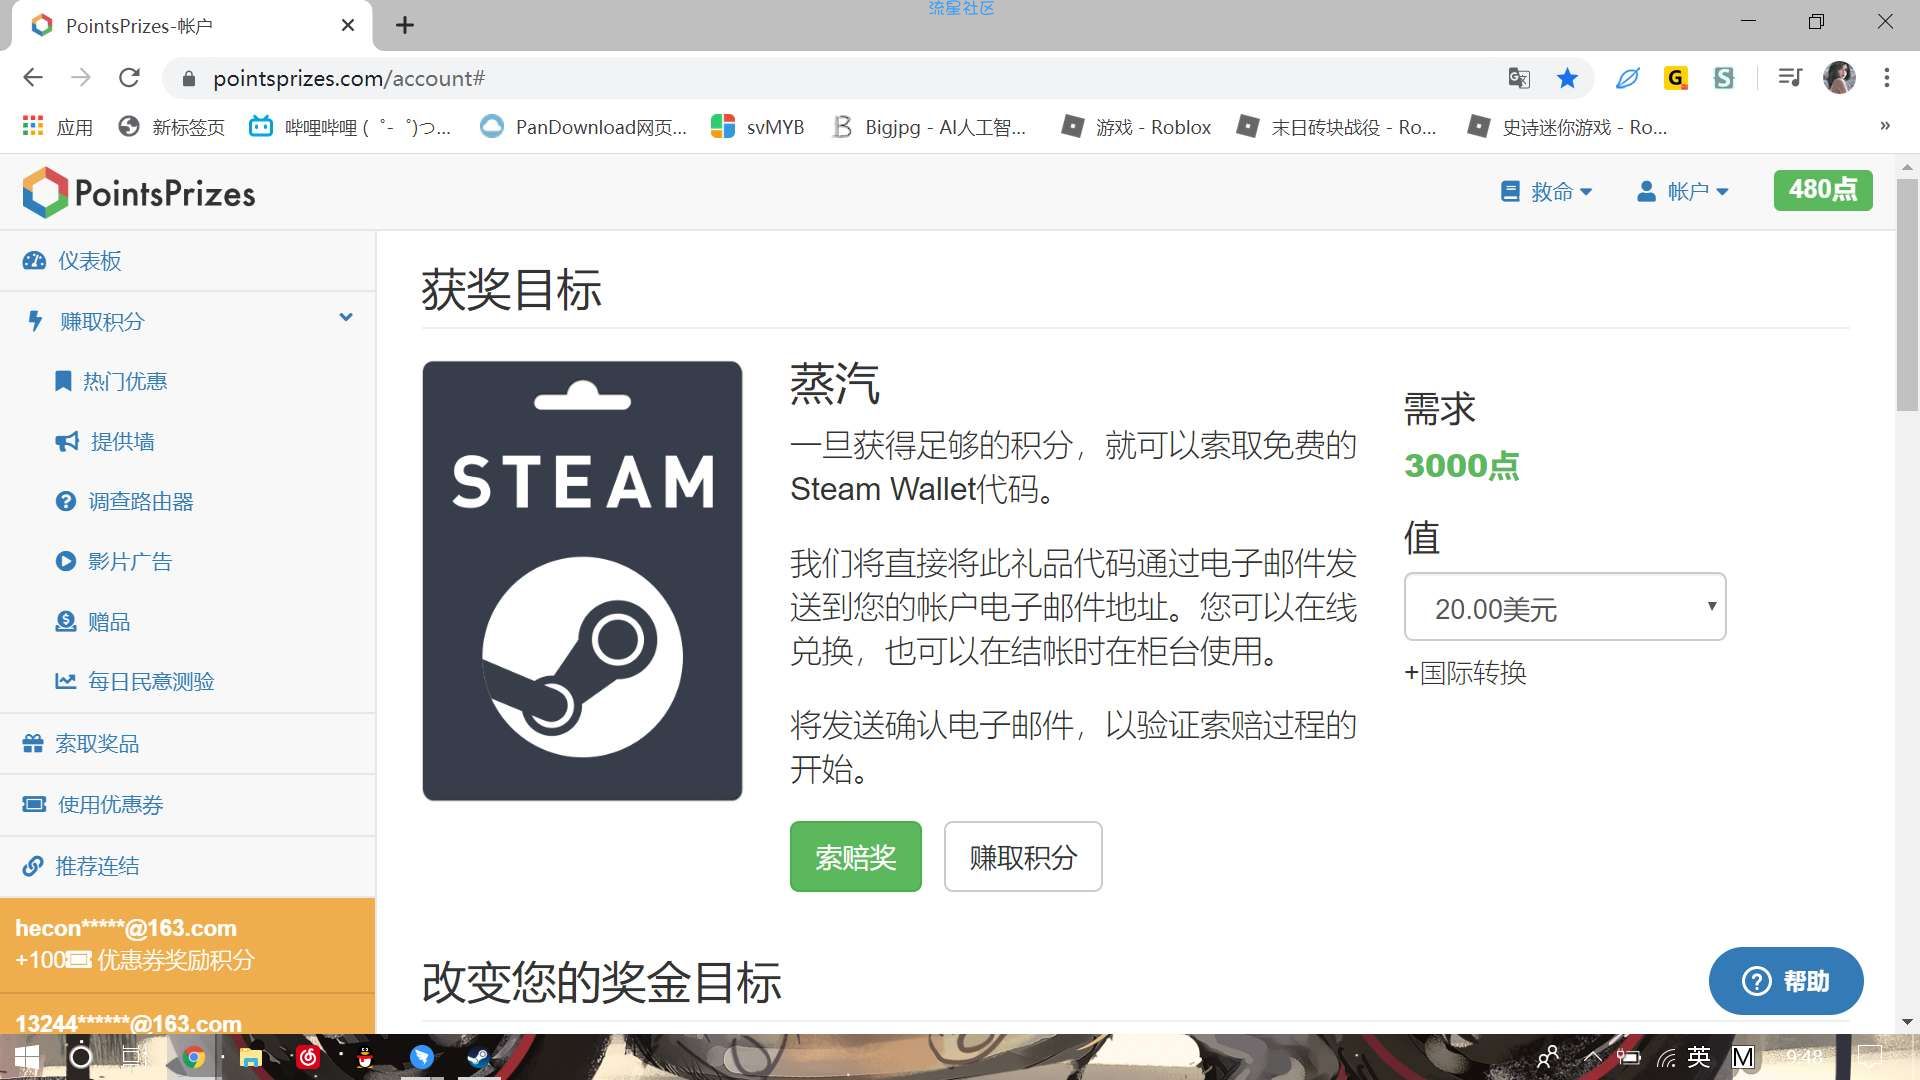Viewport: 1920px width, 1080px height.
Task: Go to 索取奖品 claim prizes
Action: (x=81, y=743)
